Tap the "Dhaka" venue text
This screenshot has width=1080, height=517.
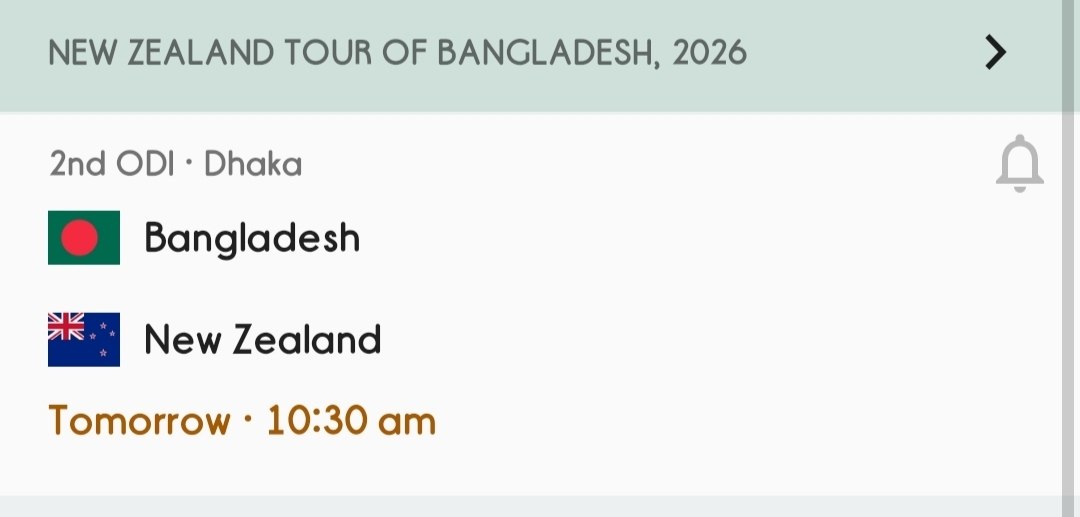(253, 164)
